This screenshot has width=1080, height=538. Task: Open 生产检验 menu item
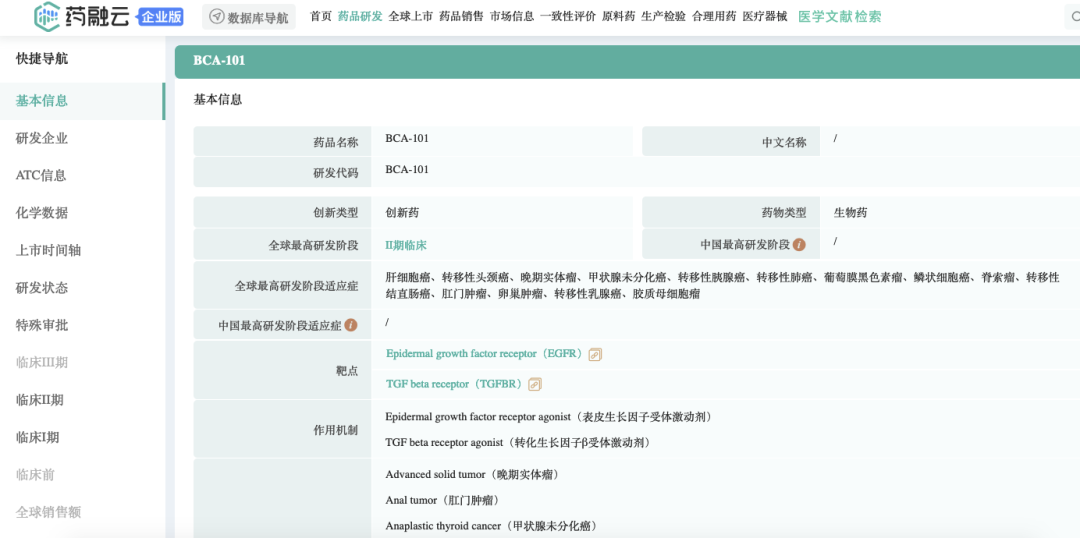point(663,17)
